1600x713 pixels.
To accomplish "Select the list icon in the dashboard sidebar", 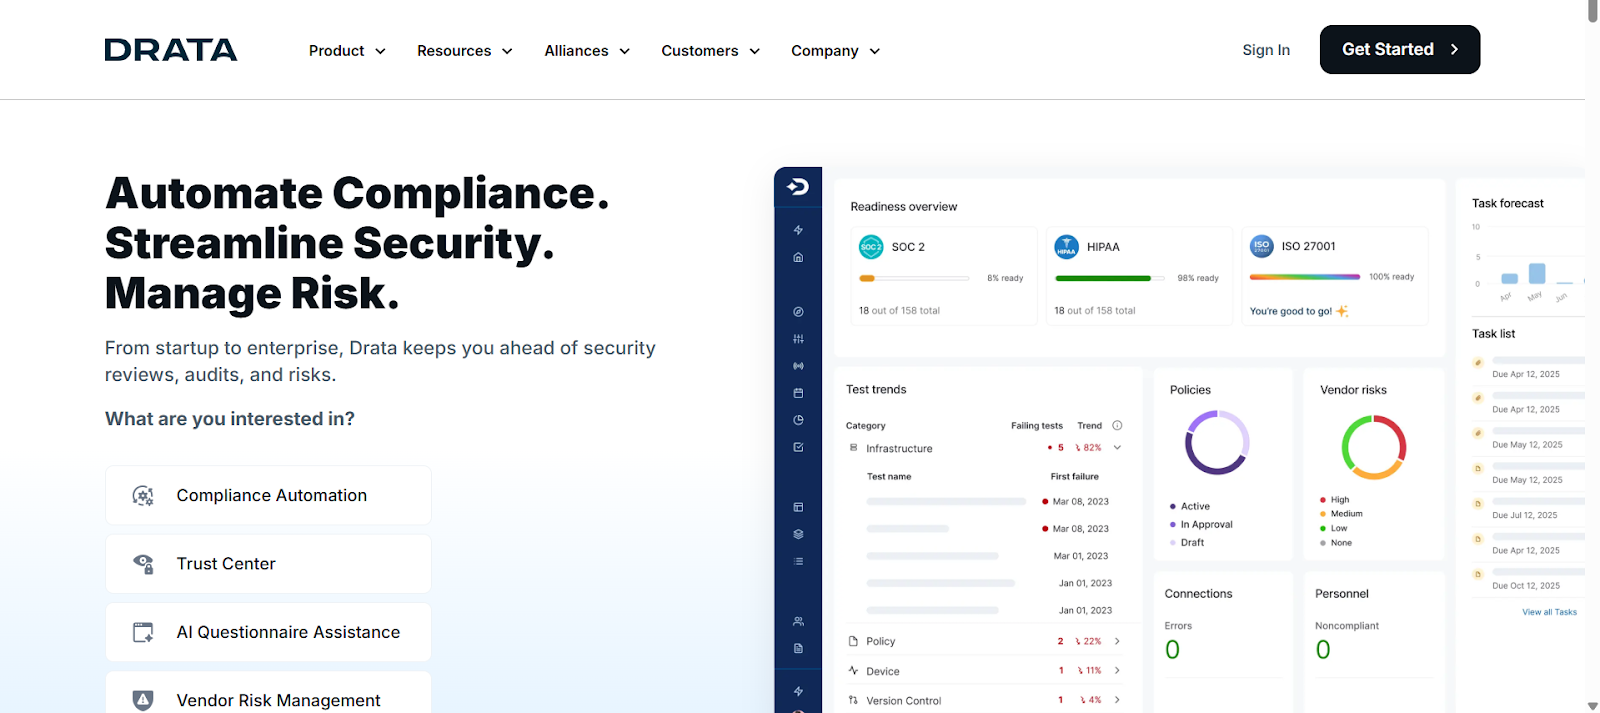I will (x=798, y=561).
